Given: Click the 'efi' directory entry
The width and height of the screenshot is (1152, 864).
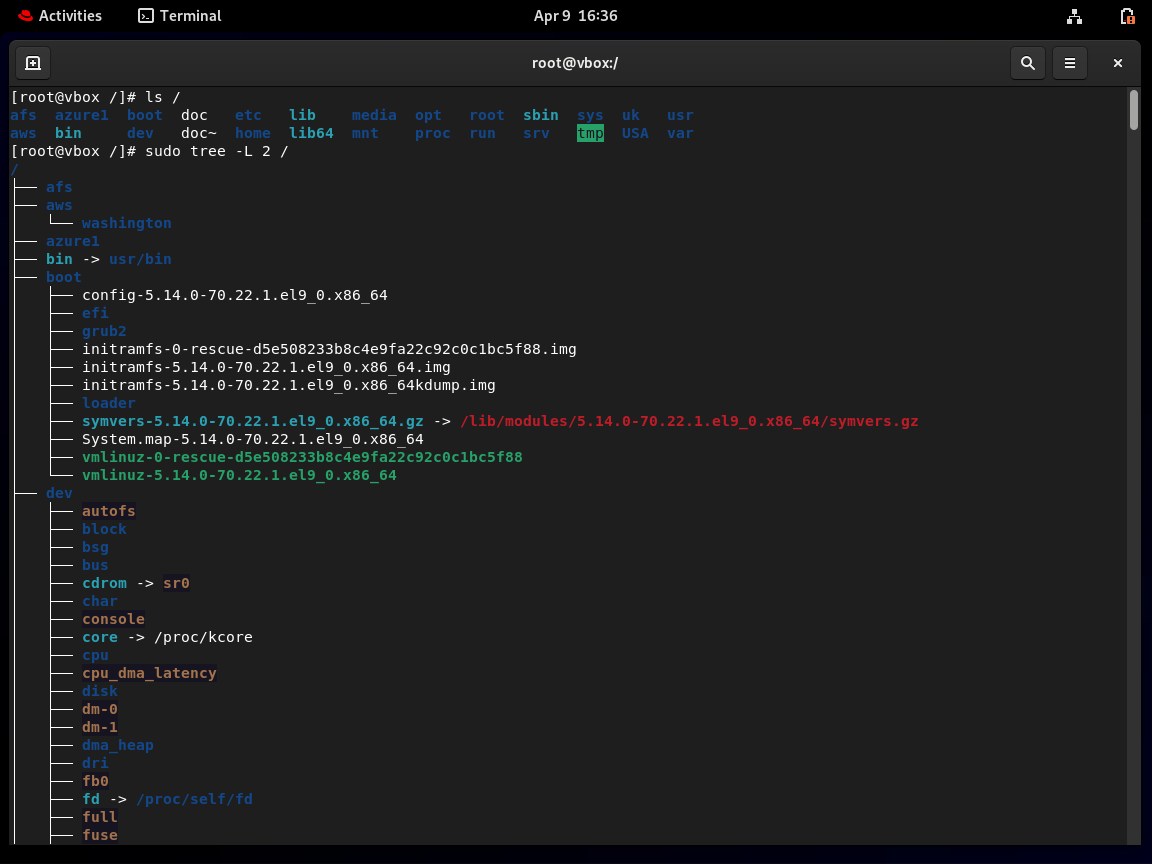Looking at the screenshot, I should pos(95,313).
